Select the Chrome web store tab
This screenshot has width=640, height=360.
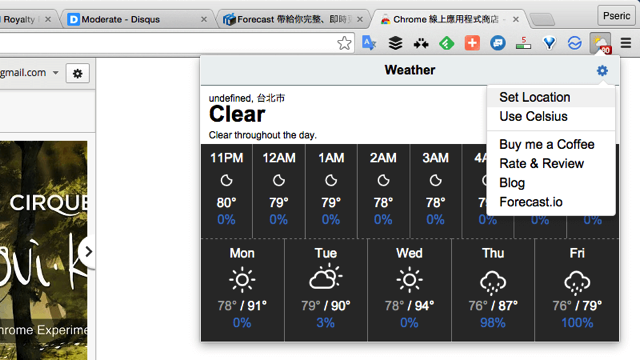(x=449, y=19)
